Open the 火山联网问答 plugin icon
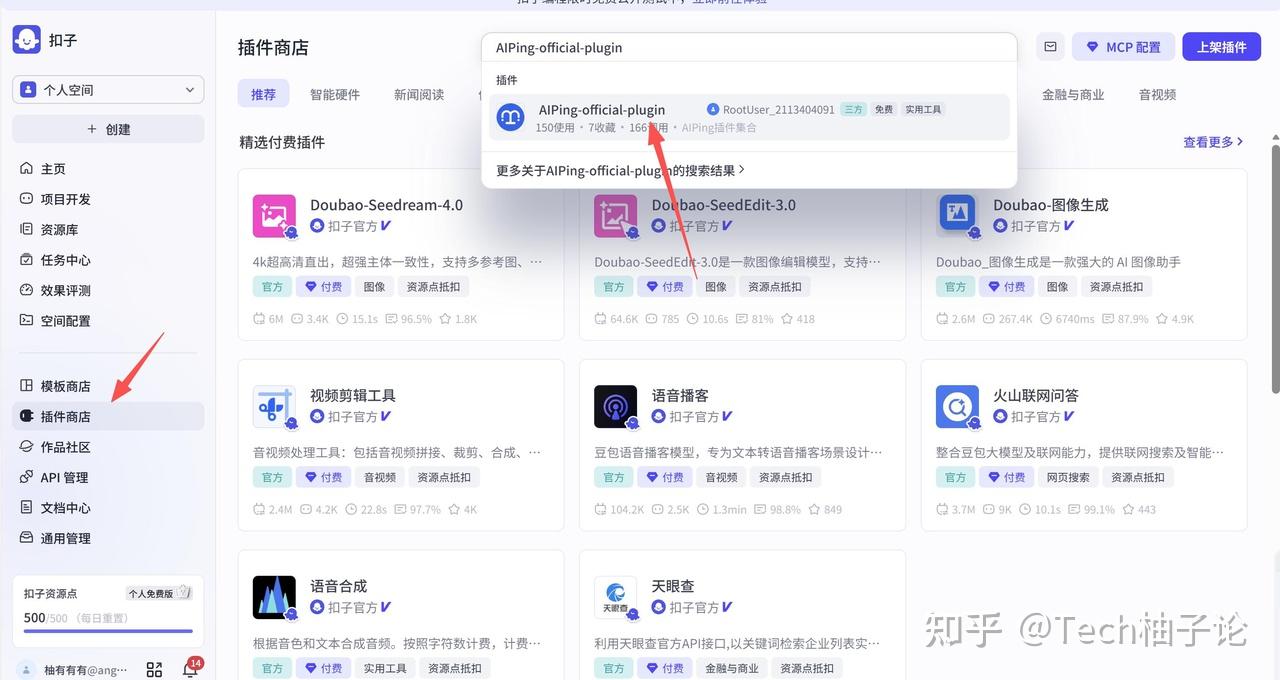Image resolution: width=1280 pixels, height=680 pixels. (958, 407)
